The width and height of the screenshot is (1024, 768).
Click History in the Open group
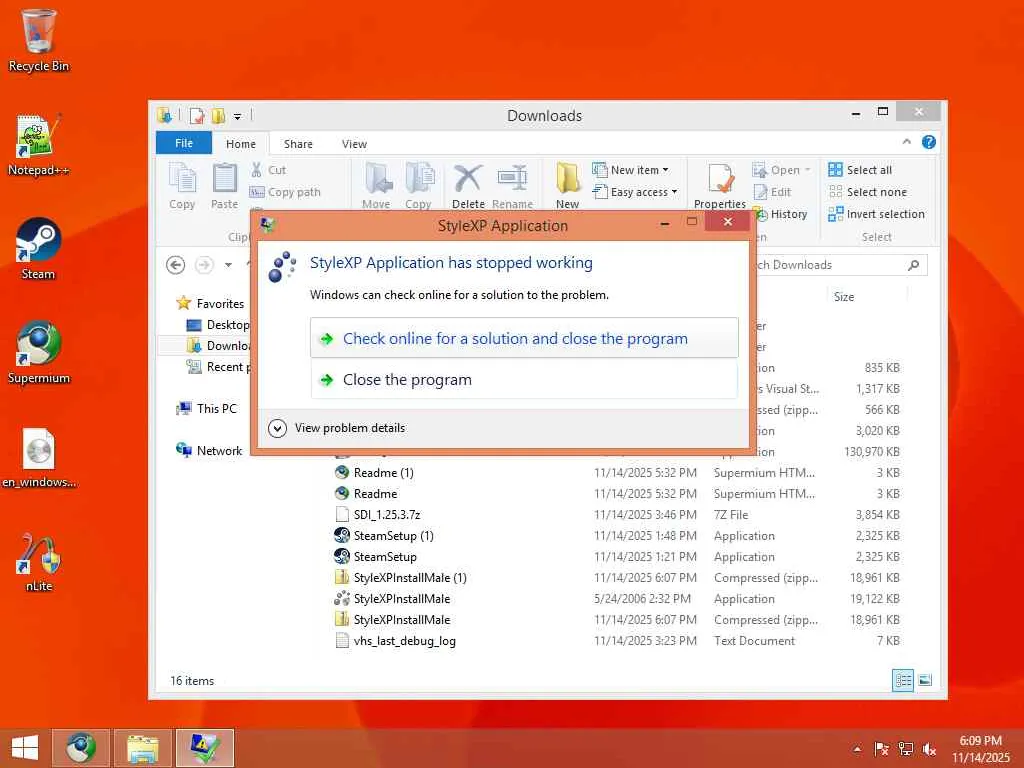[782, 214]
